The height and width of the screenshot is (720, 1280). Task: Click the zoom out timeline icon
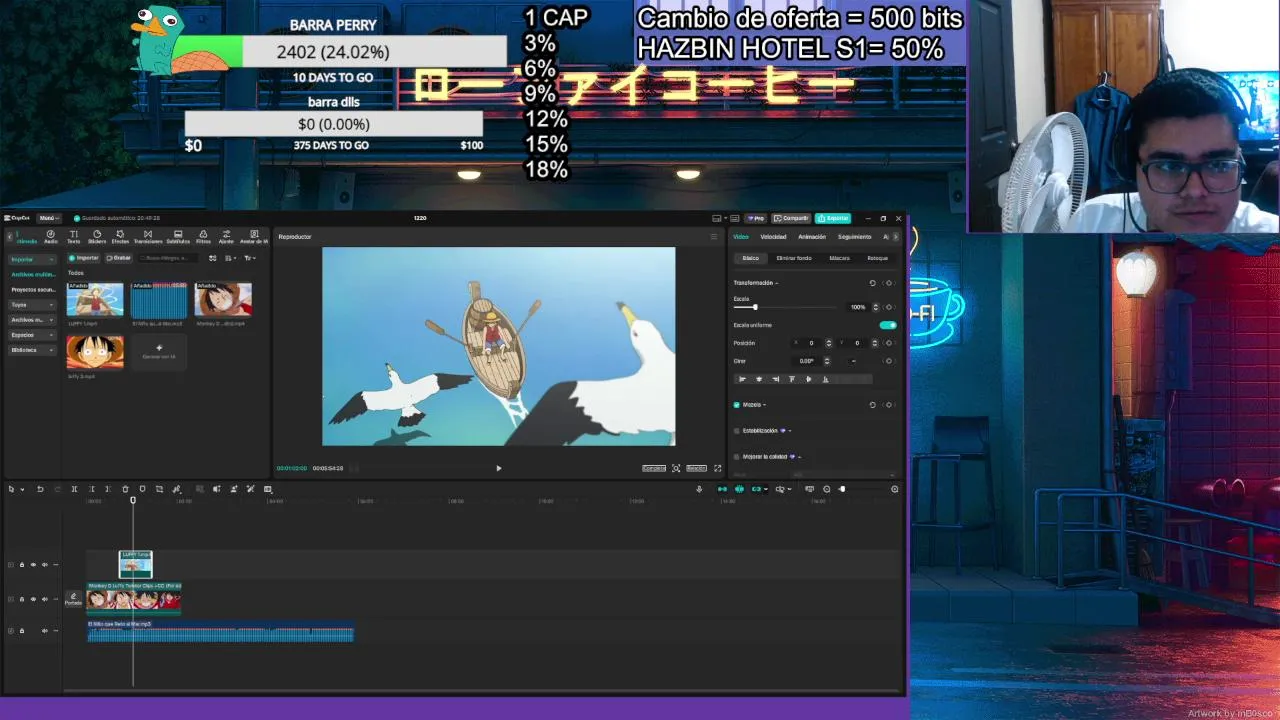tap(826, 489)
